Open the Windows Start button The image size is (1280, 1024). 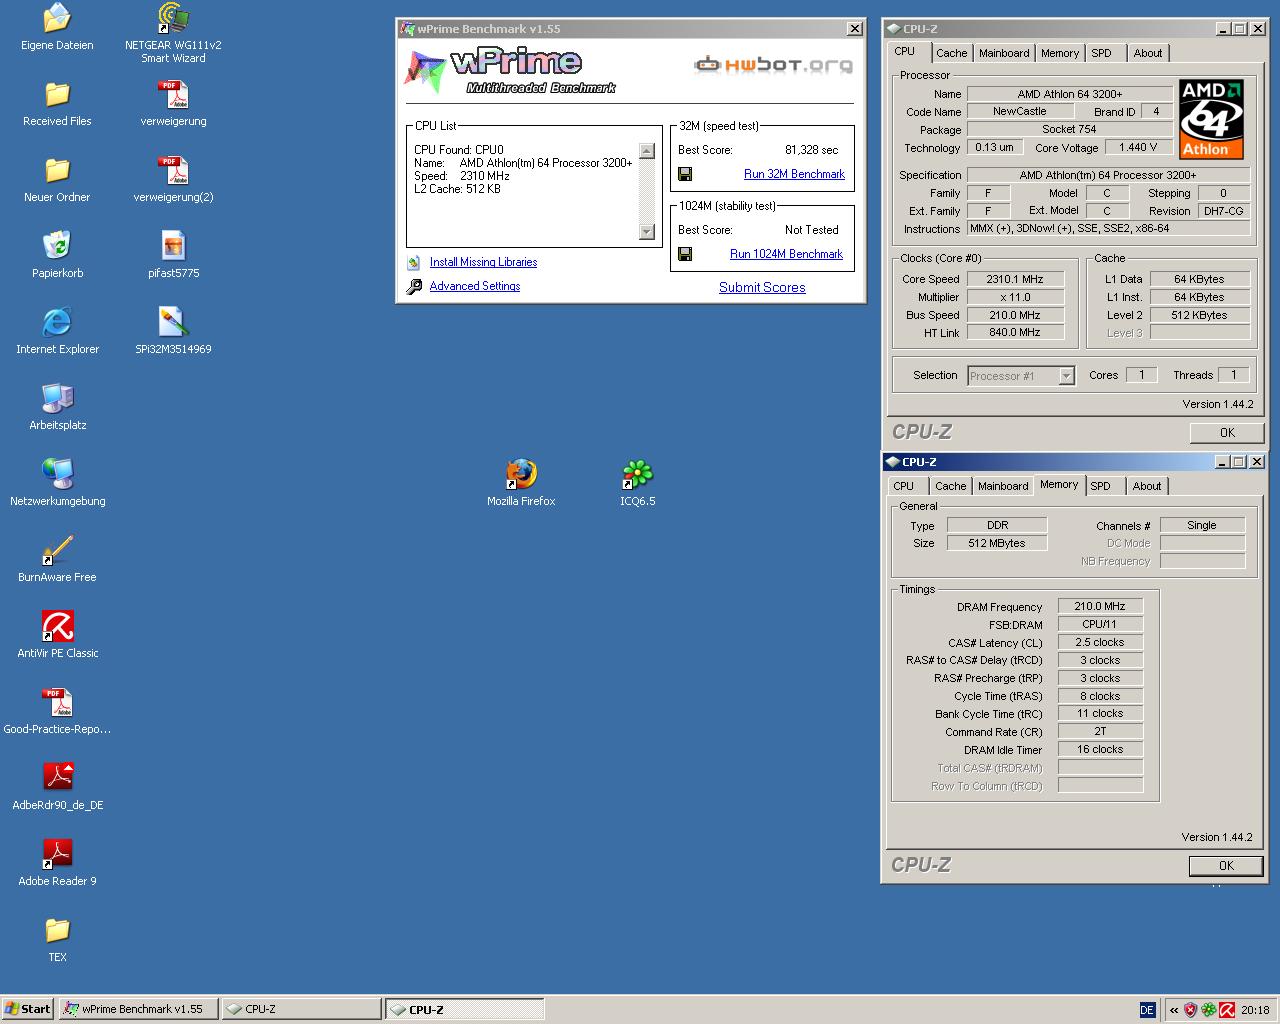(x=28, y=1009)
